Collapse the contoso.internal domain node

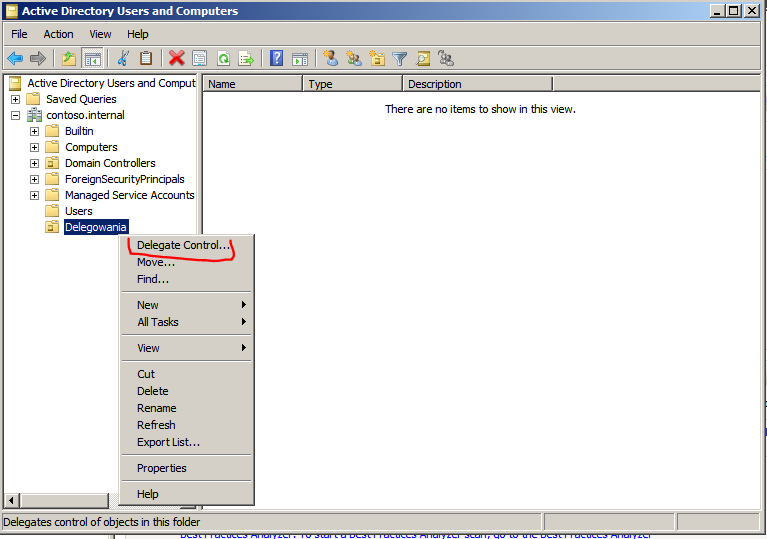pos(16,115)
